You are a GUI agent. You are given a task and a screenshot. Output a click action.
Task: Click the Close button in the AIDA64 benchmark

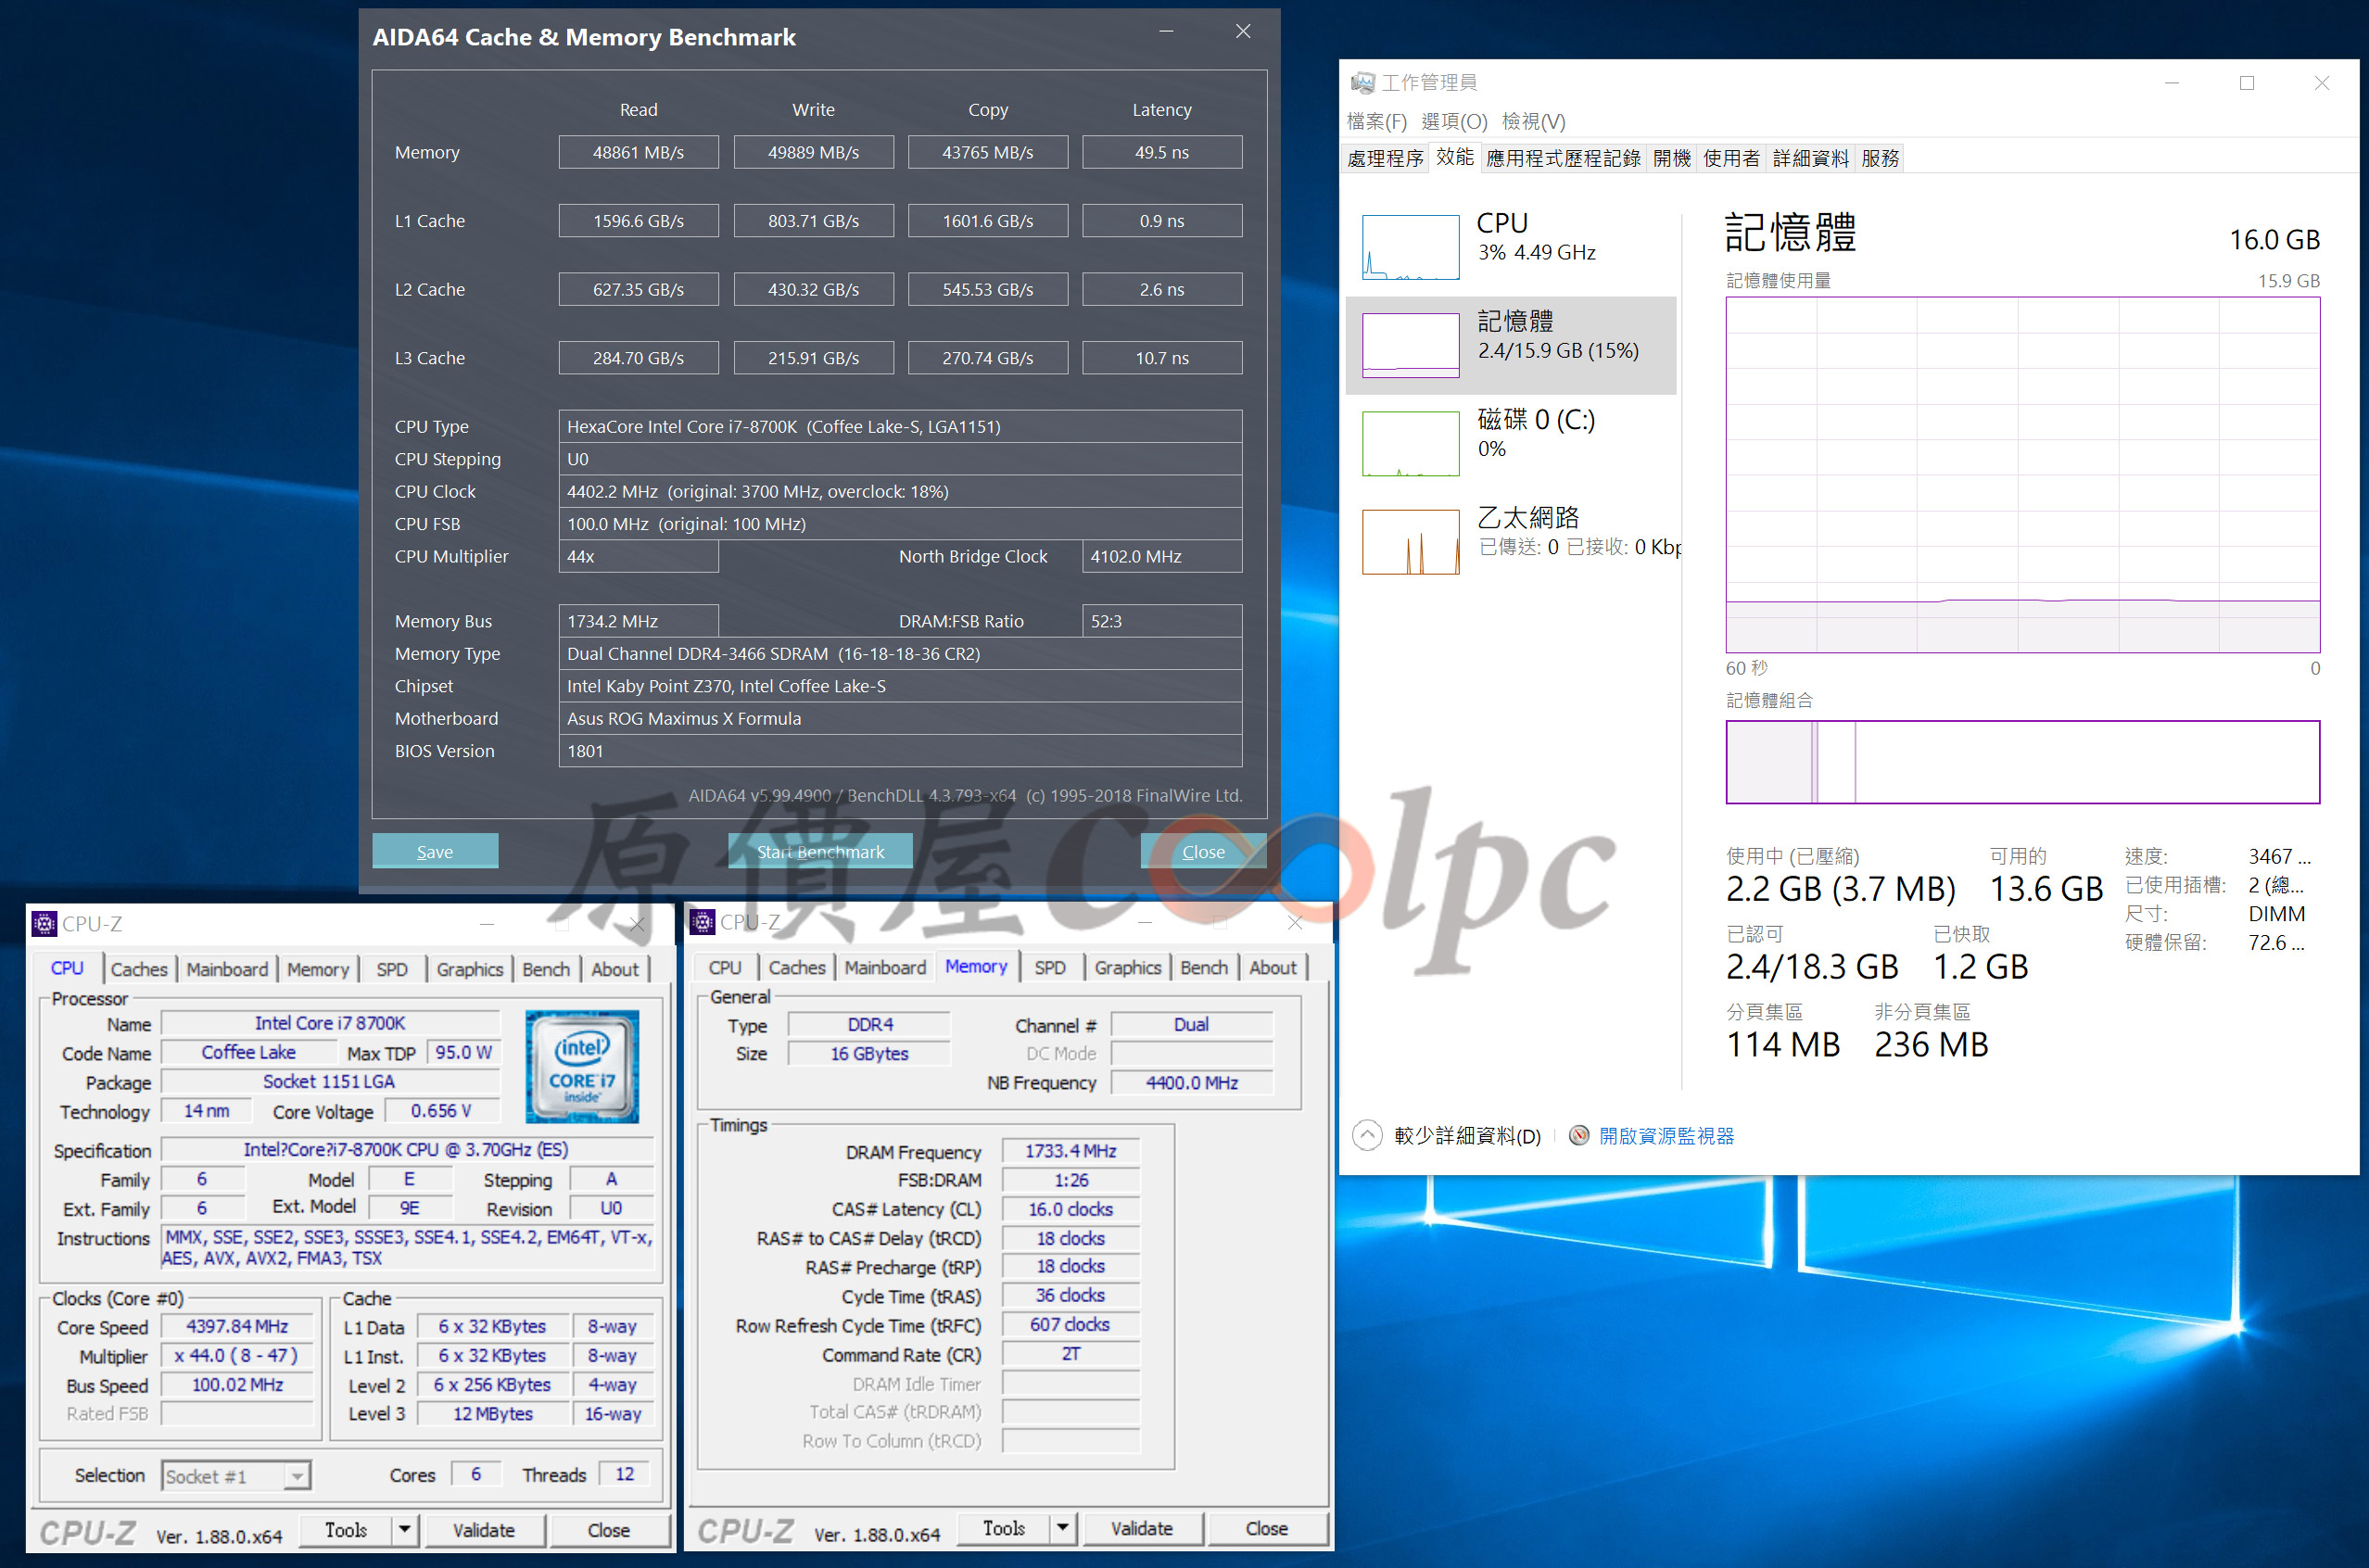pos(1203,851)
